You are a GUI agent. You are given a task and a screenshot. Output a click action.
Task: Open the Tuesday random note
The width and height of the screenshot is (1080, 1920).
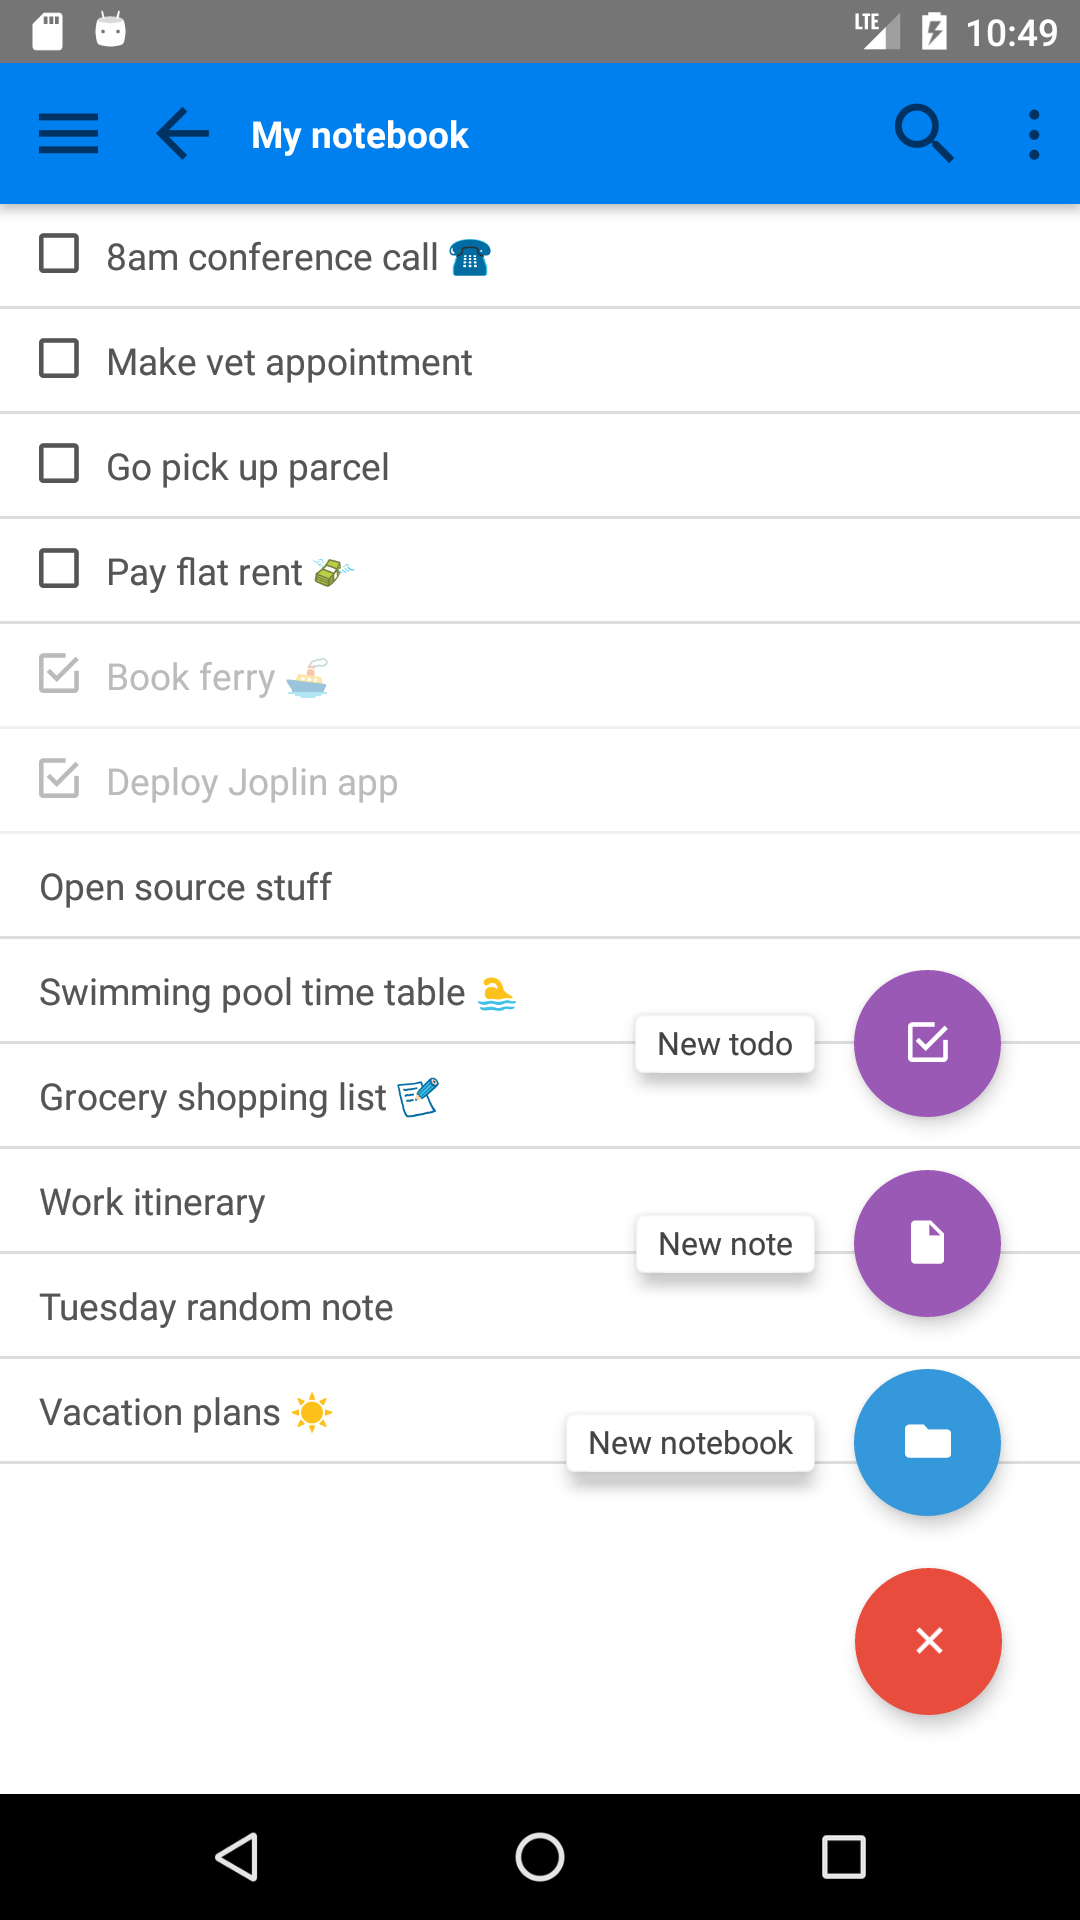216,1307
